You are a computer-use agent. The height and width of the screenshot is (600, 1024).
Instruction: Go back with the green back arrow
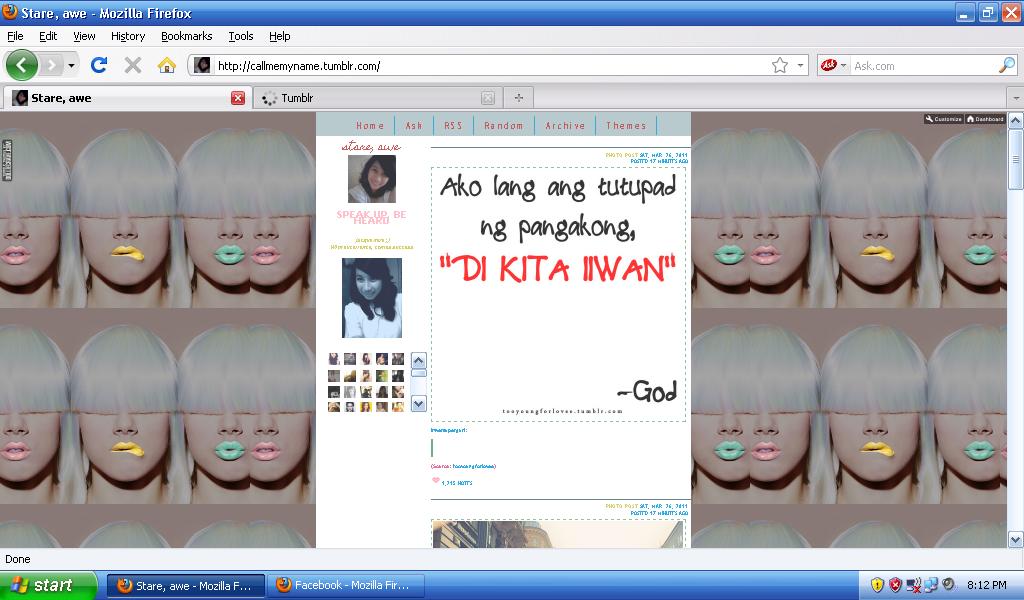tap(22, 65)
